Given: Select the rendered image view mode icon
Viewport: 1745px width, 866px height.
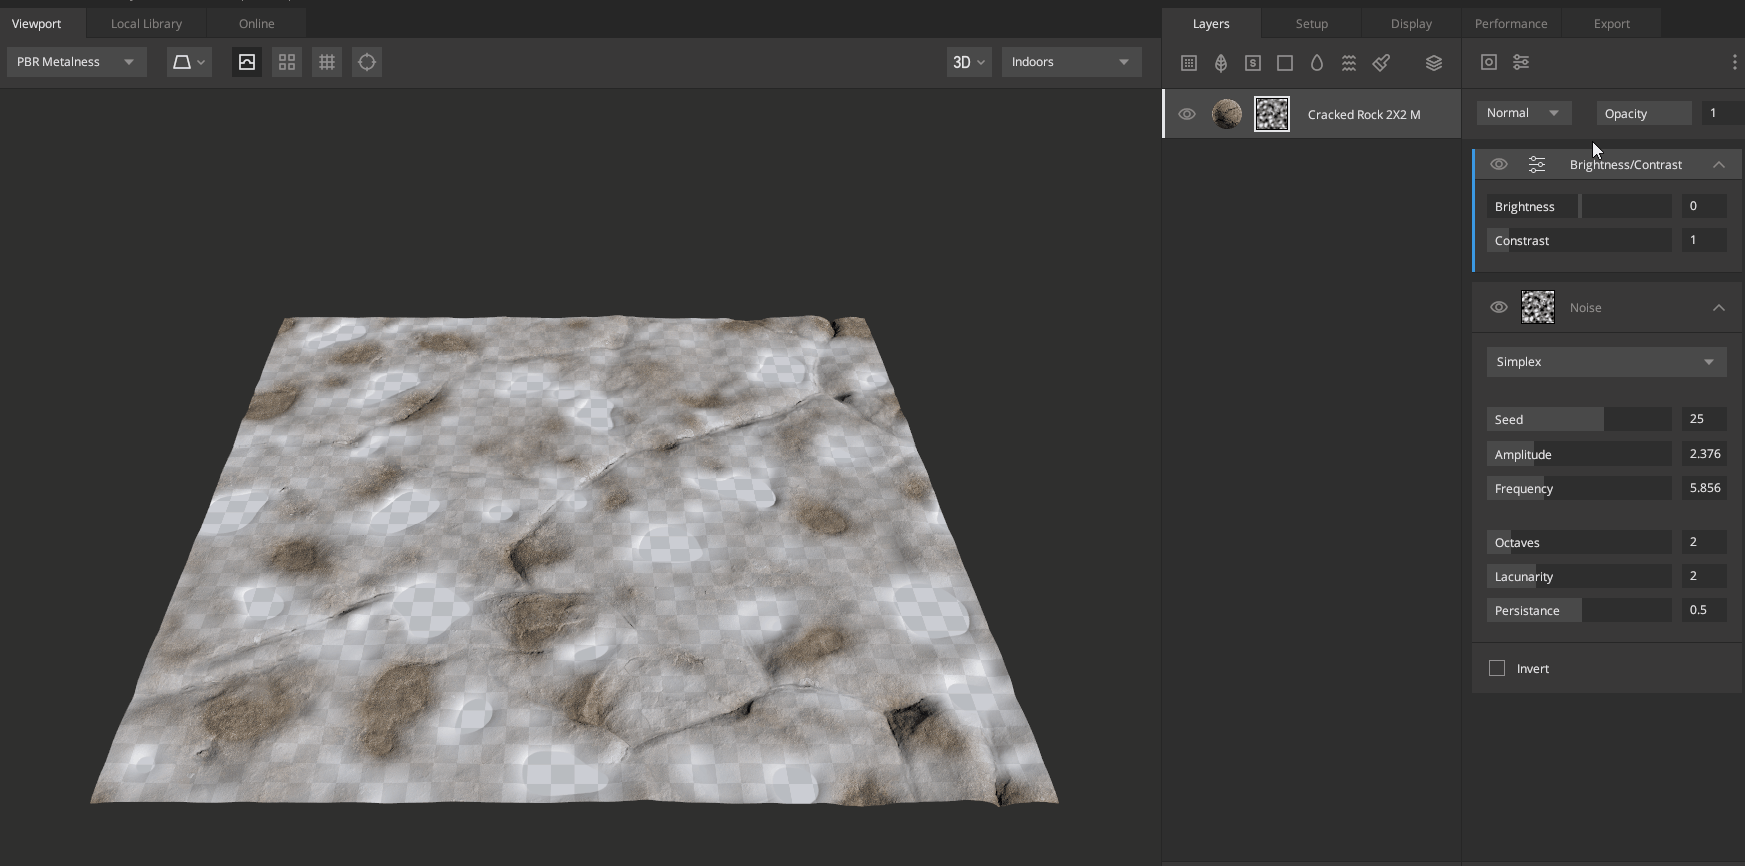Looking at the screenshot, I should pos(247,62).
